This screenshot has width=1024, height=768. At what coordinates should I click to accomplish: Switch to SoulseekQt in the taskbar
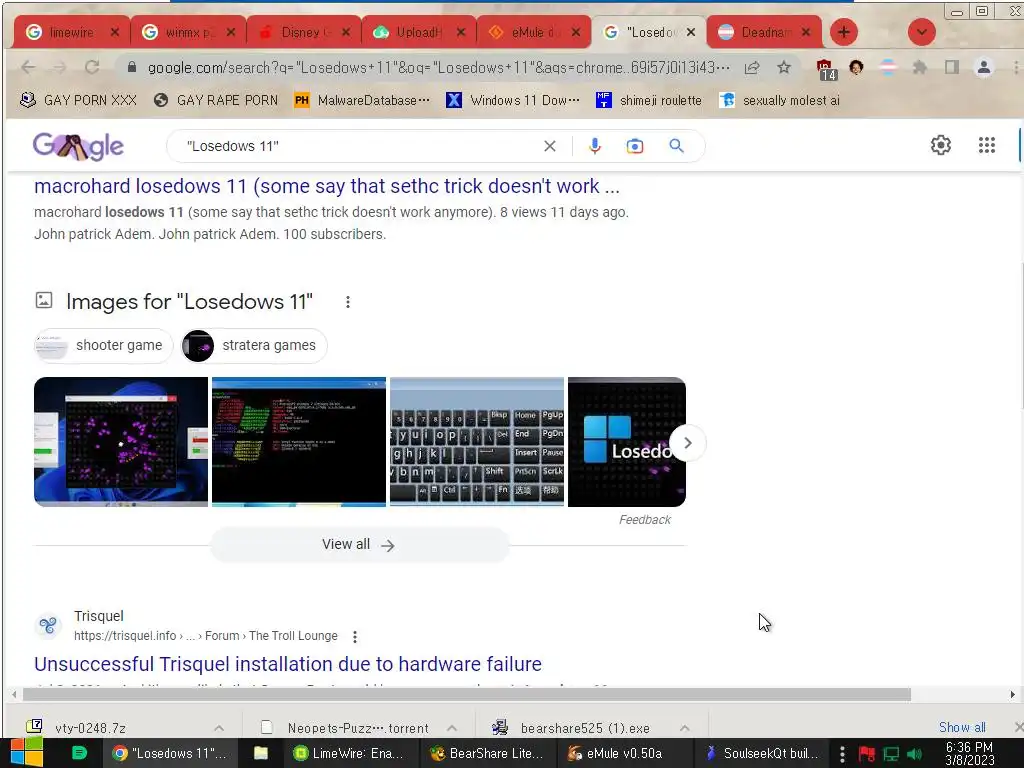point(761,753)
